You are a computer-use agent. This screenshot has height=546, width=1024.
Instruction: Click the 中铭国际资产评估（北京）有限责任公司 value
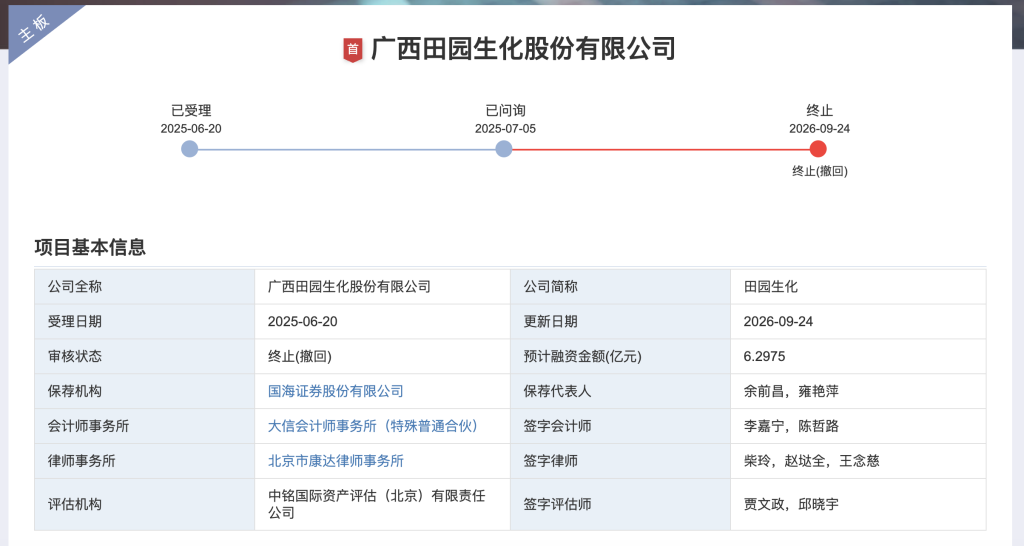pyautogui.click(x=376, y=504)
